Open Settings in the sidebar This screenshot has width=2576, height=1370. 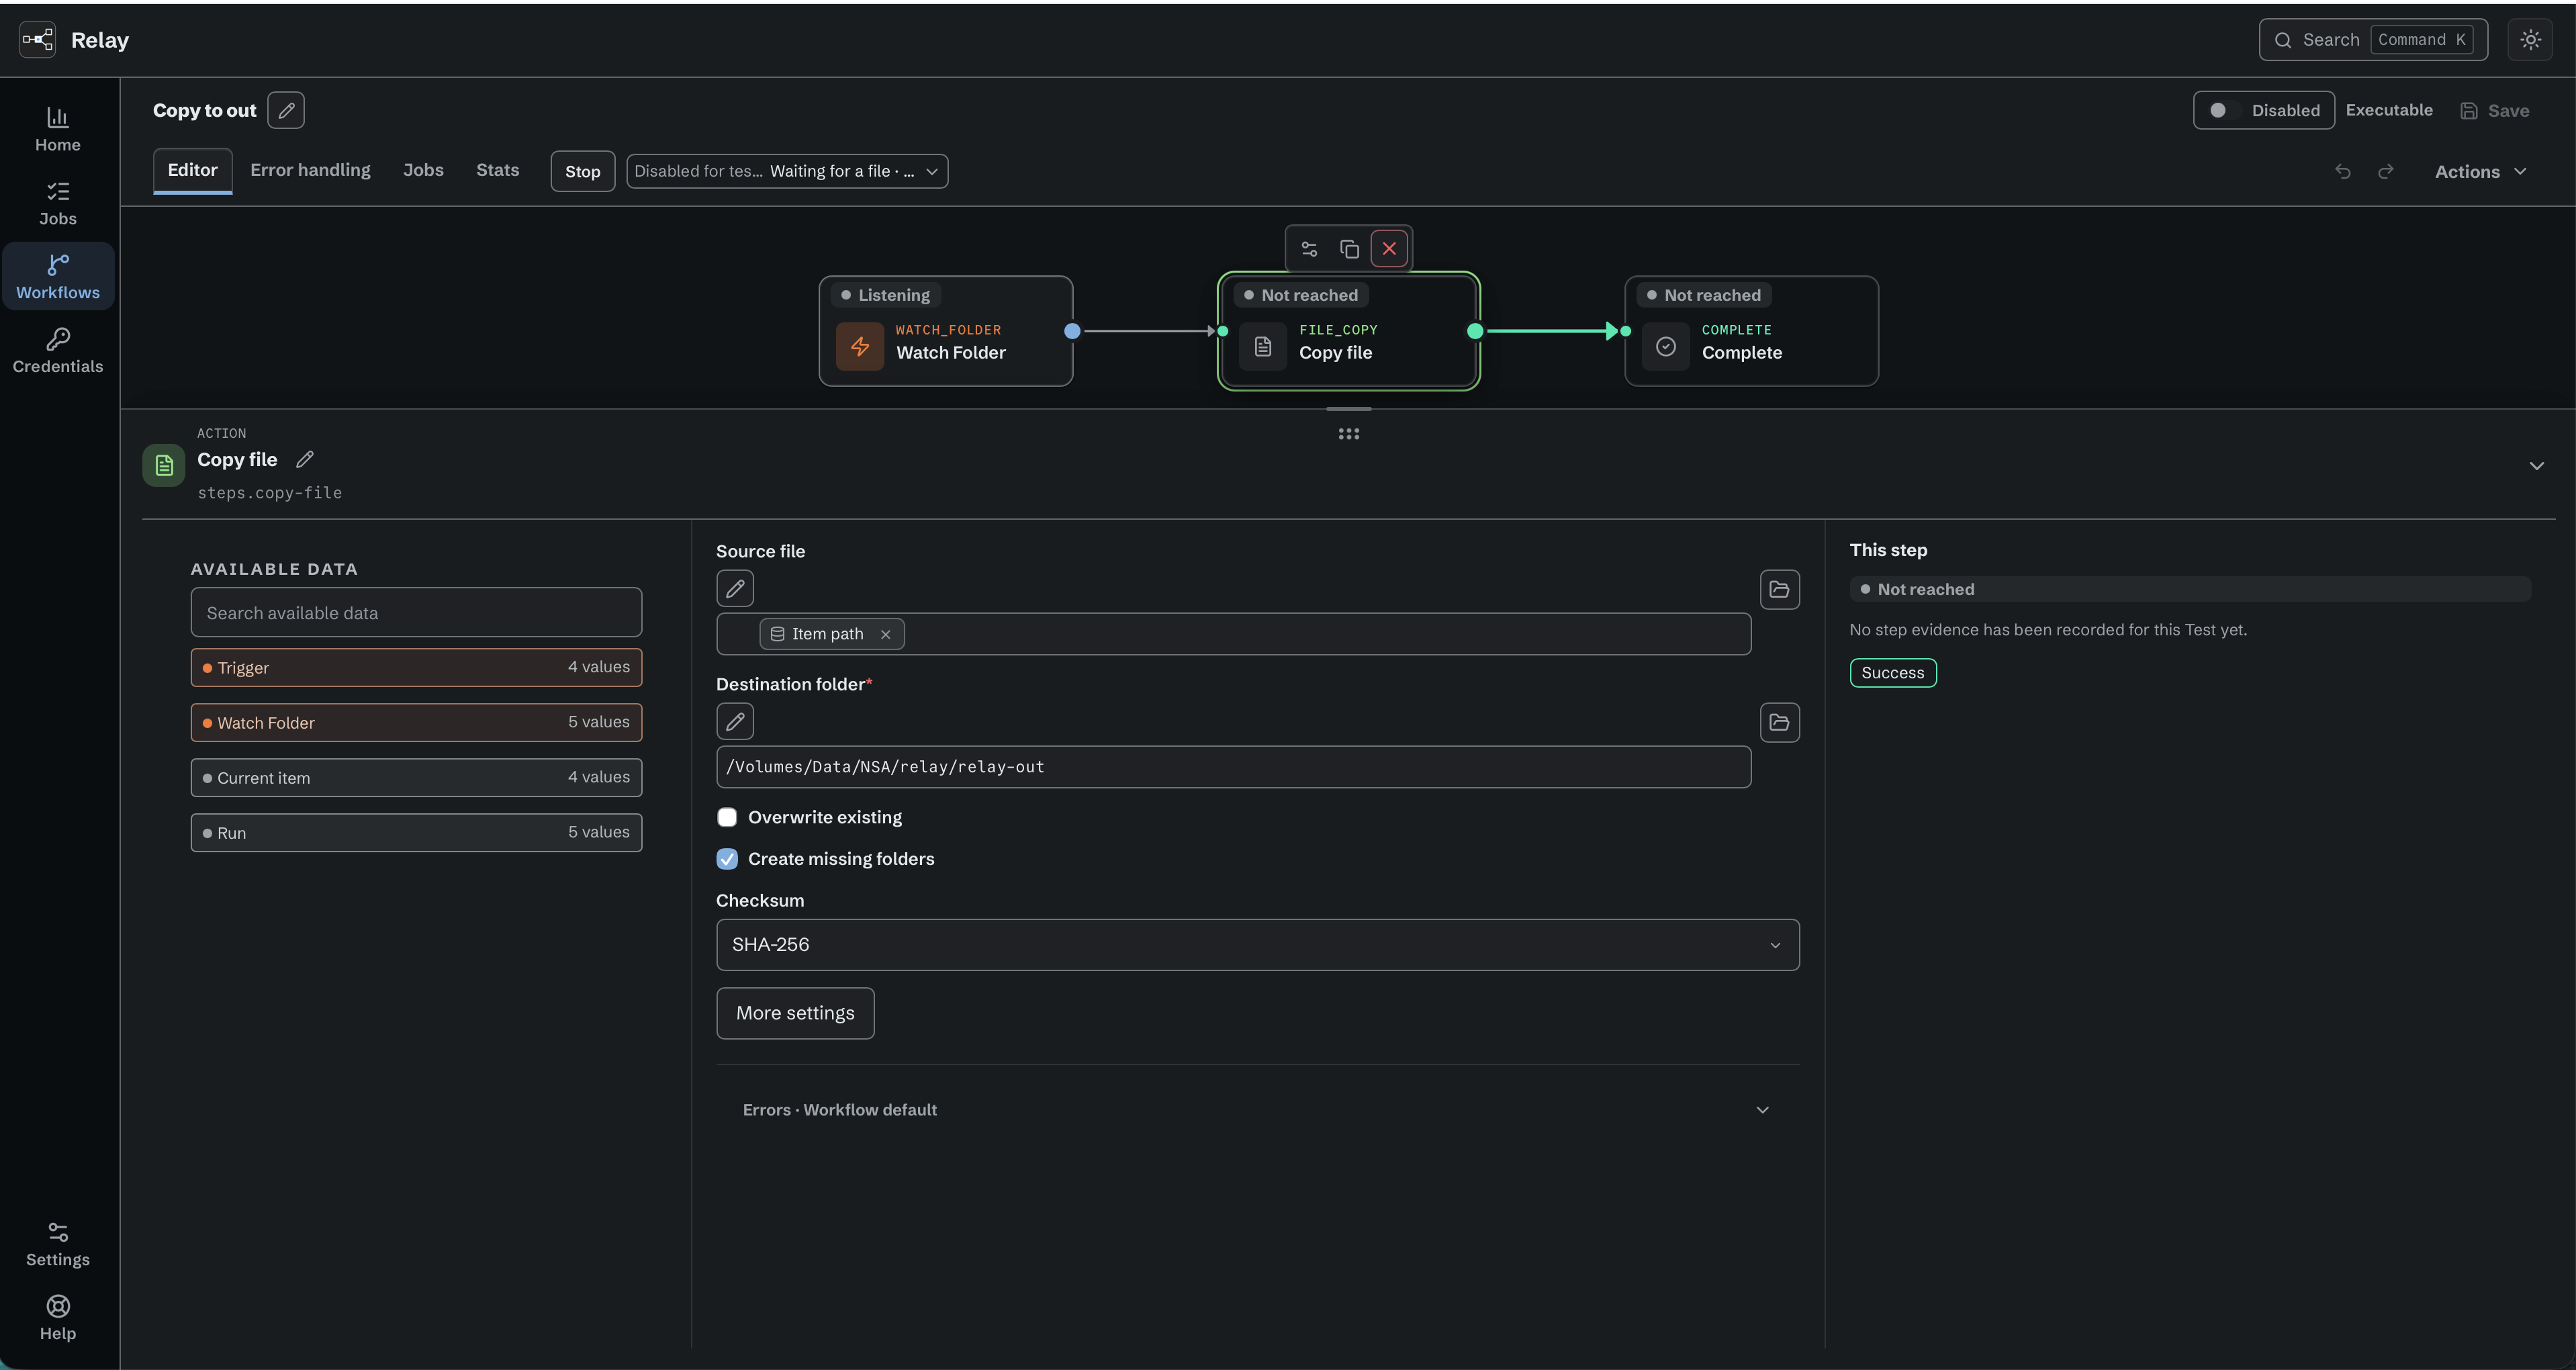pyautogui.click(x=58, y=1245)
